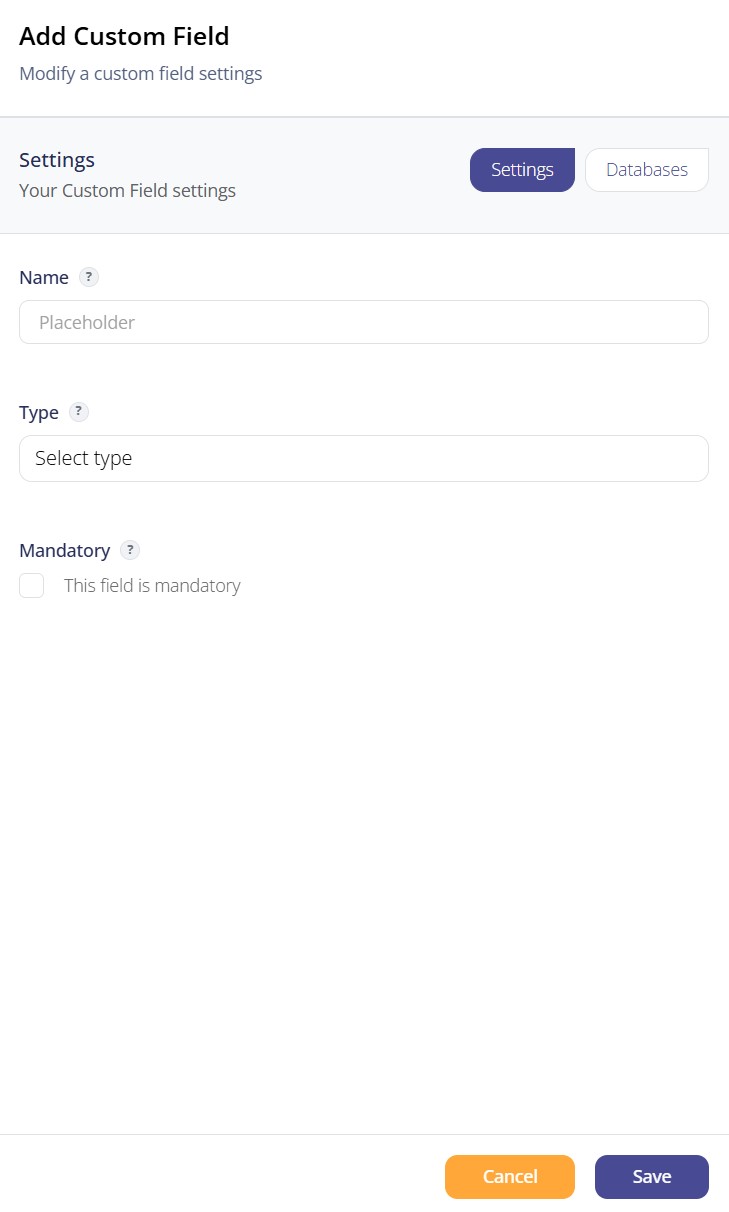Click the Name field label
729x1212 pixels.
pos(44,277)
